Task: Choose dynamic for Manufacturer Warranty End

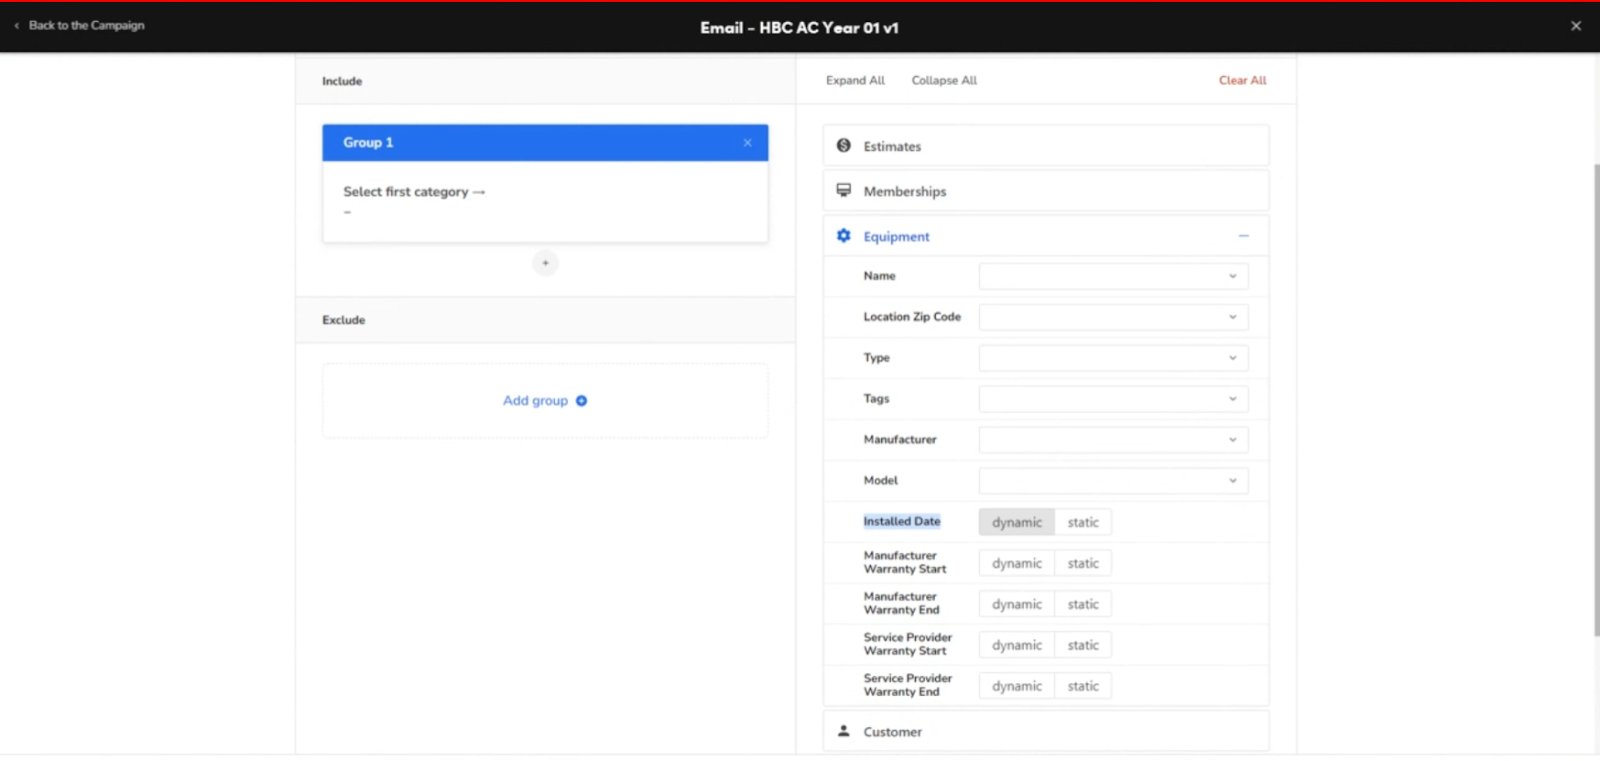Action: (x=1017, y=604)
